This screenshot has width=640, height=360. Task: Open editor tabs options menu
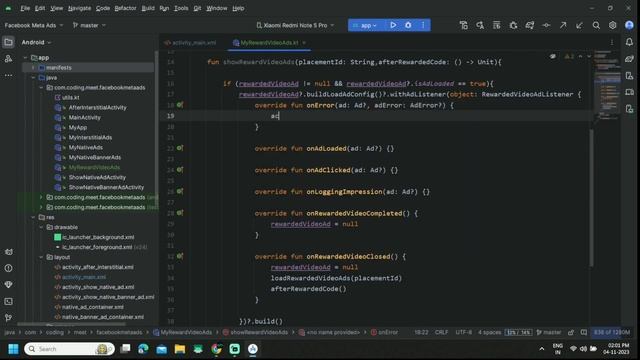611,42
